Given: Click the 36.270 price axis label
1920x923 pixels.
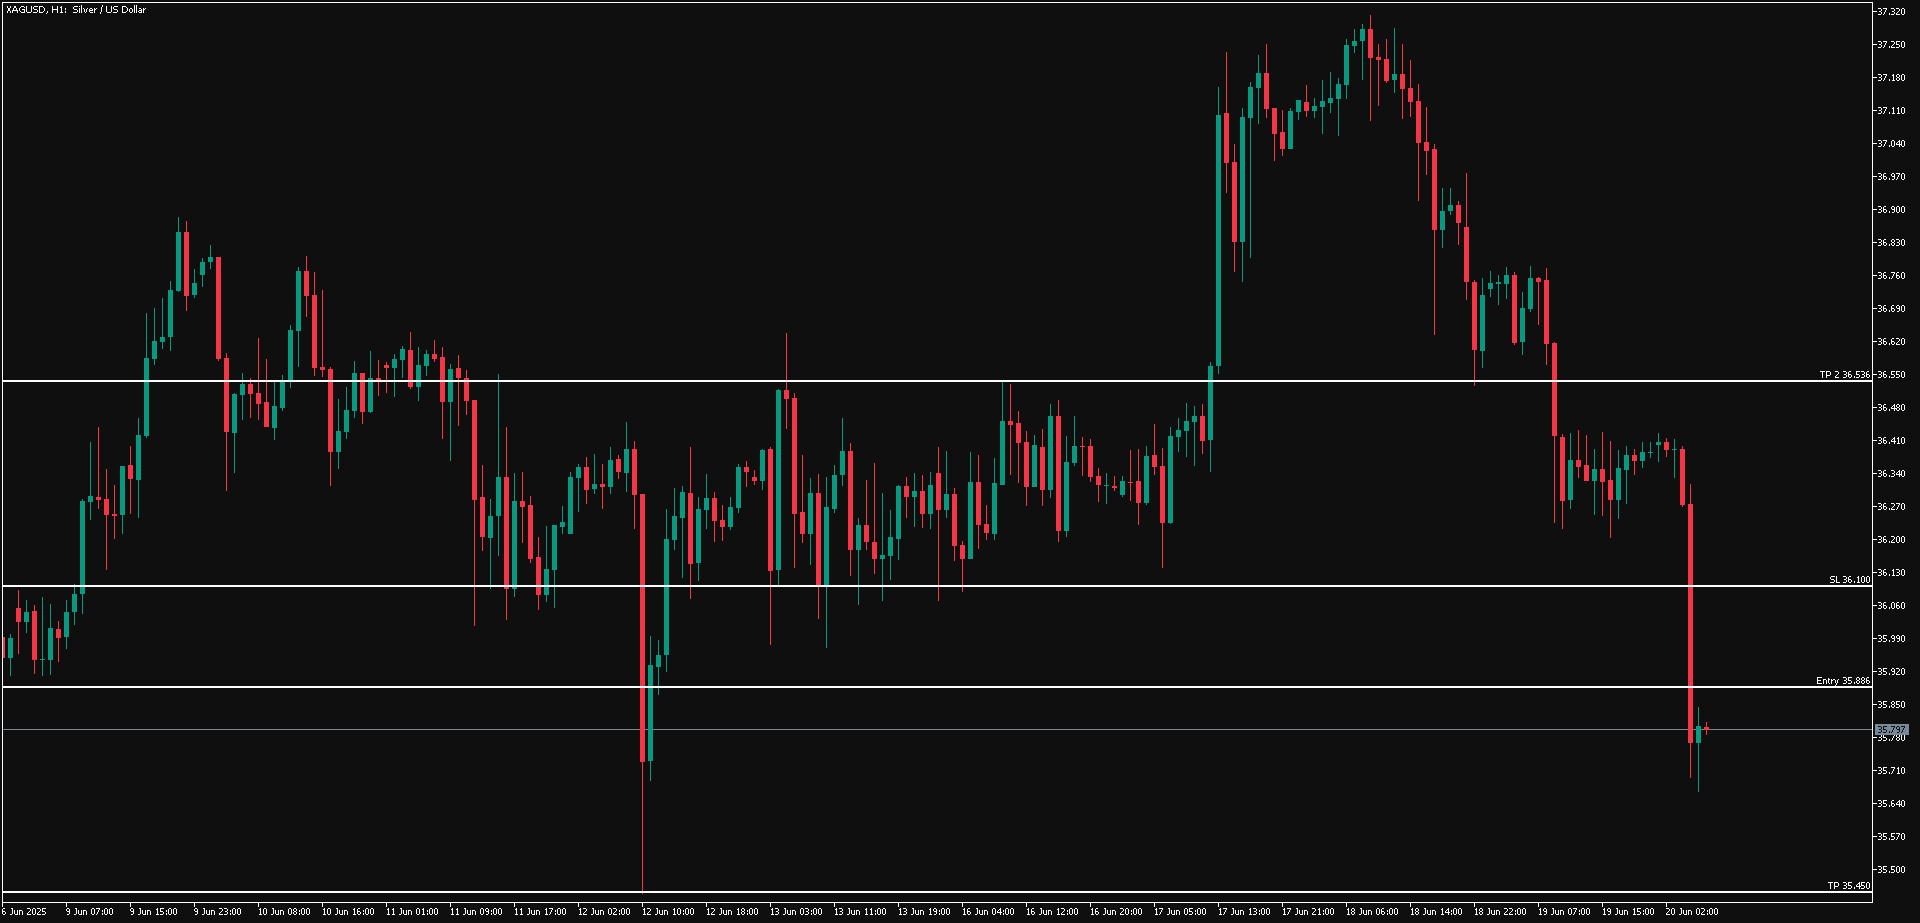Looking at the screenshot, I should tap(1892, 507).
